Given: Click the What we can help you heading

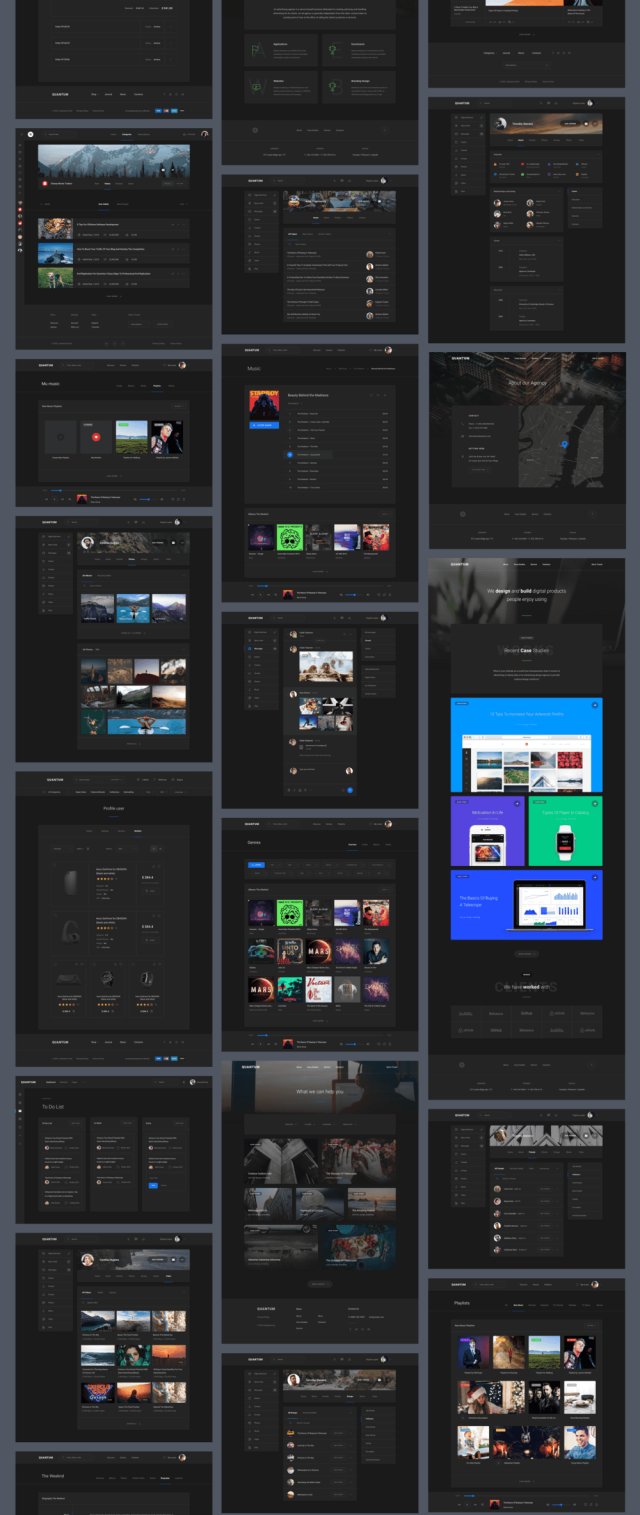Looking at the screenshot, I should tap(321, 1091).
